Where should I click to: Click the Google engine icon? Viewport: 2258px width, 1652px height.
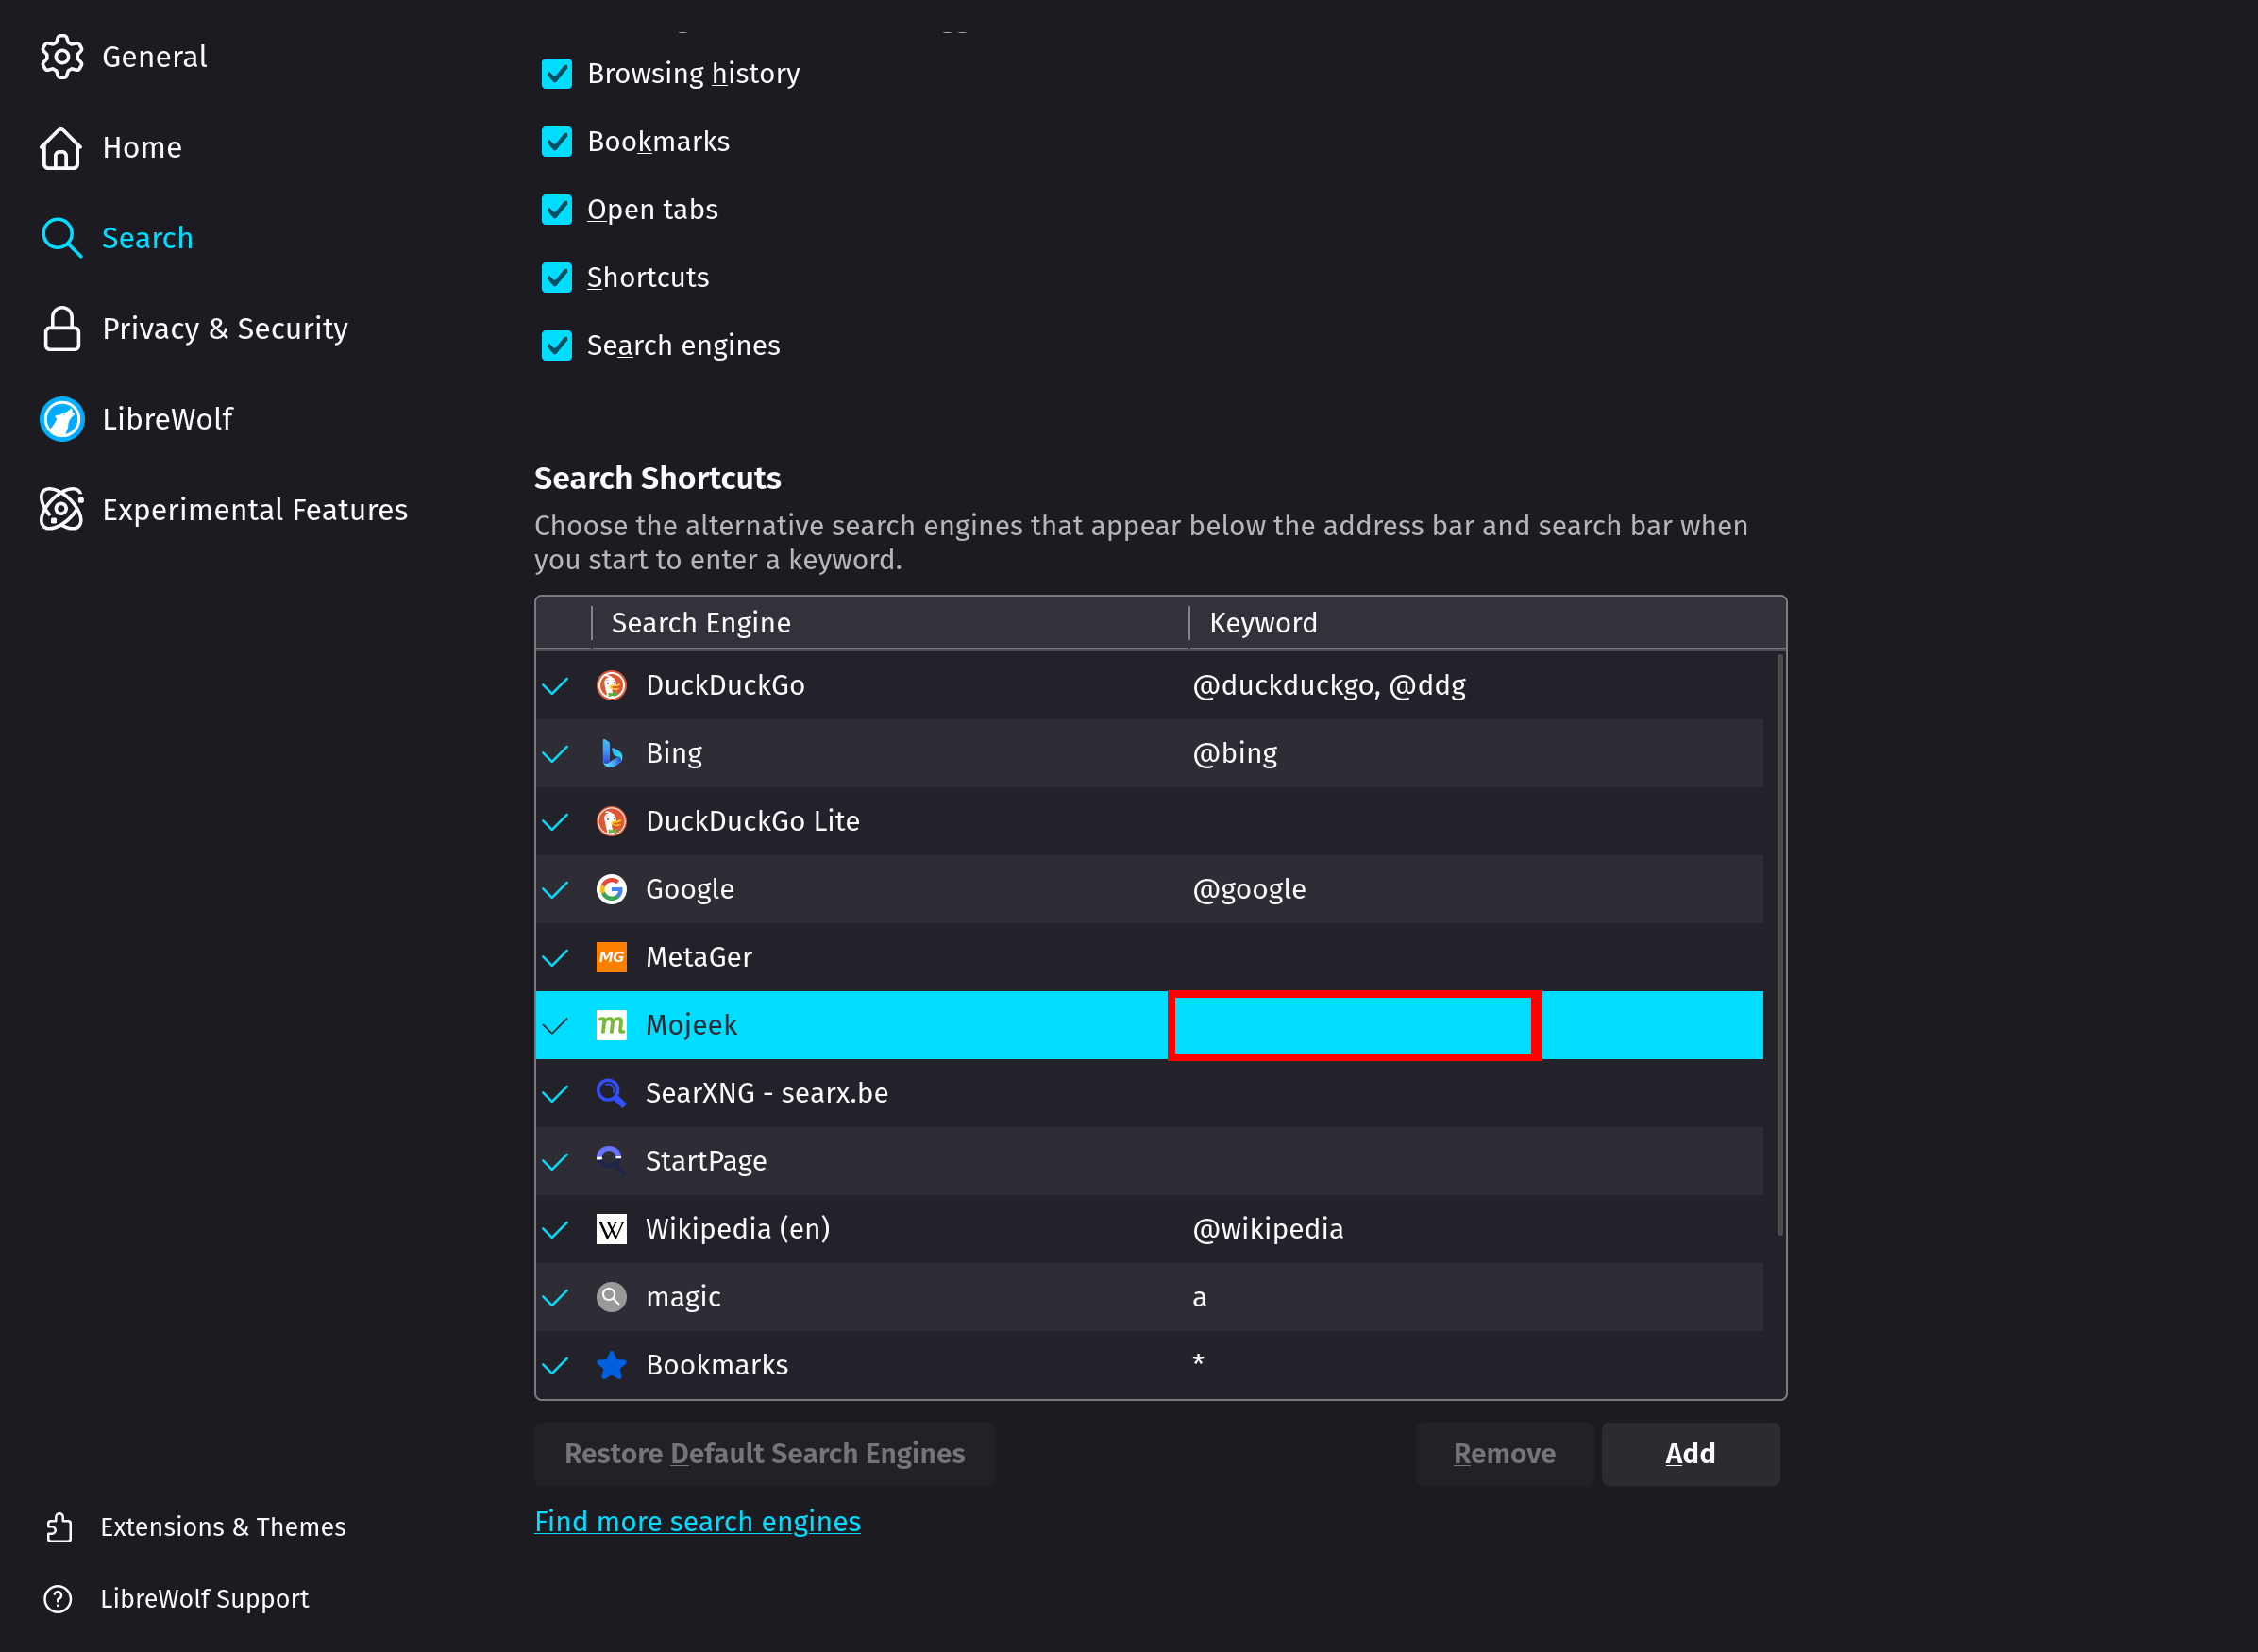click(611, 889)
